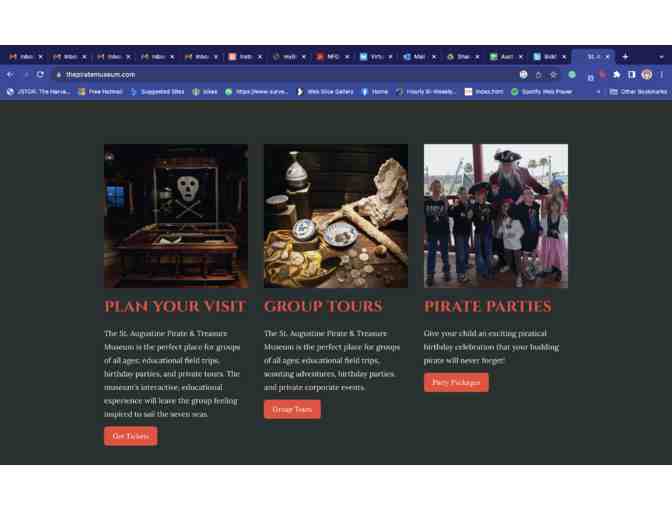Open the Extensions puzzle-piece icon
The height and width of the screenshot is (510, 672).
617,75
